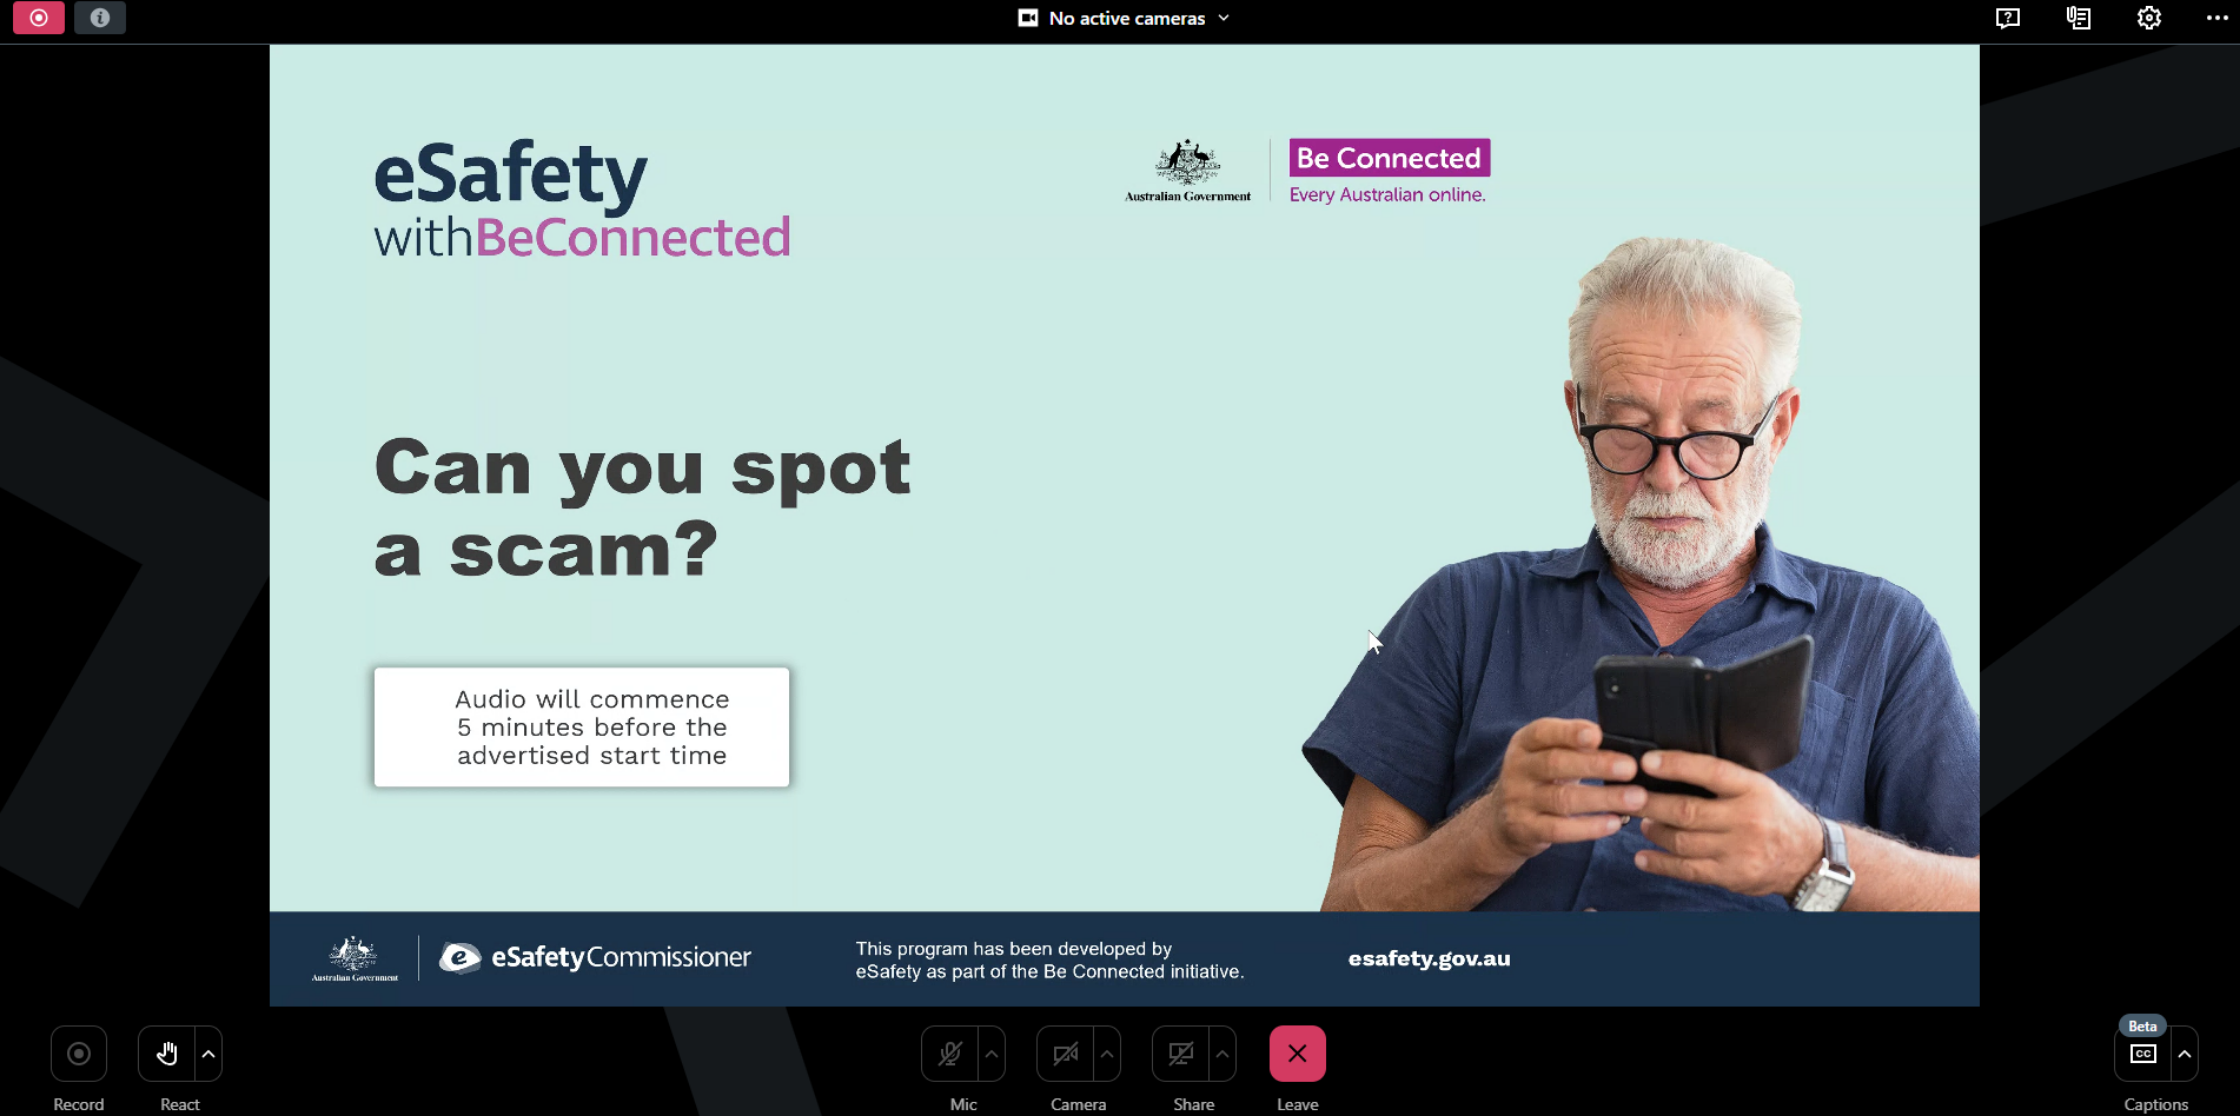The height and width of the screenshot is (1116, 2240).
Task: Click the Settings gear icon
Action: [2149, 17]
